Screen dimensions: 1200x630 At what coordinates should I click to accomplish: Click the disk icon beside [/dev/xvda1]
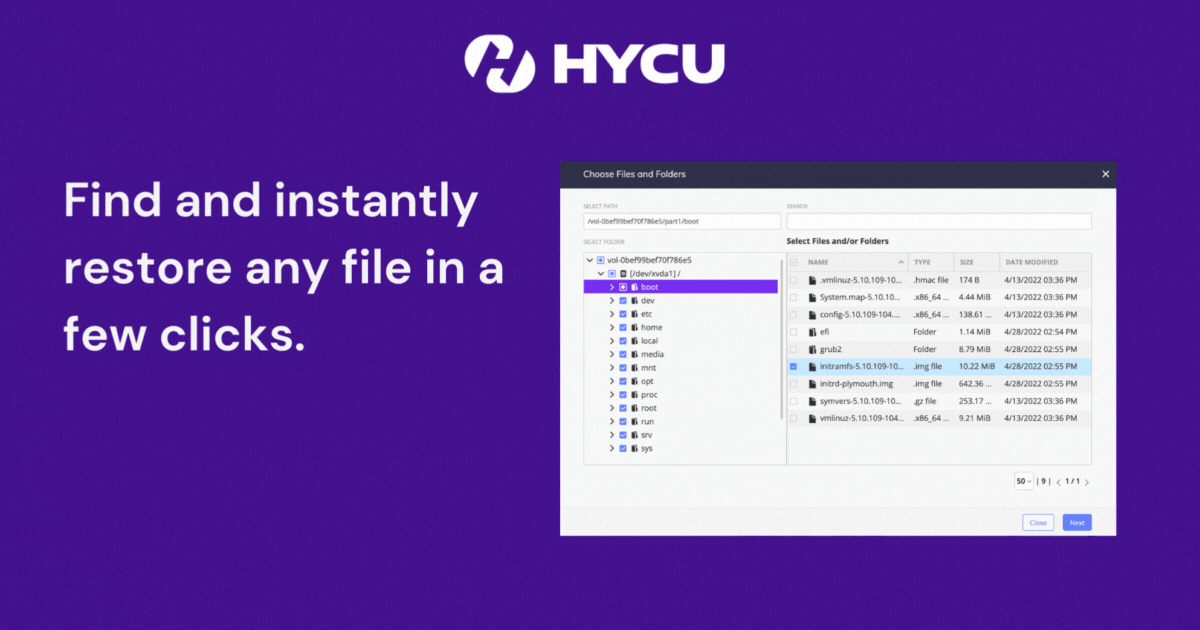623,273
